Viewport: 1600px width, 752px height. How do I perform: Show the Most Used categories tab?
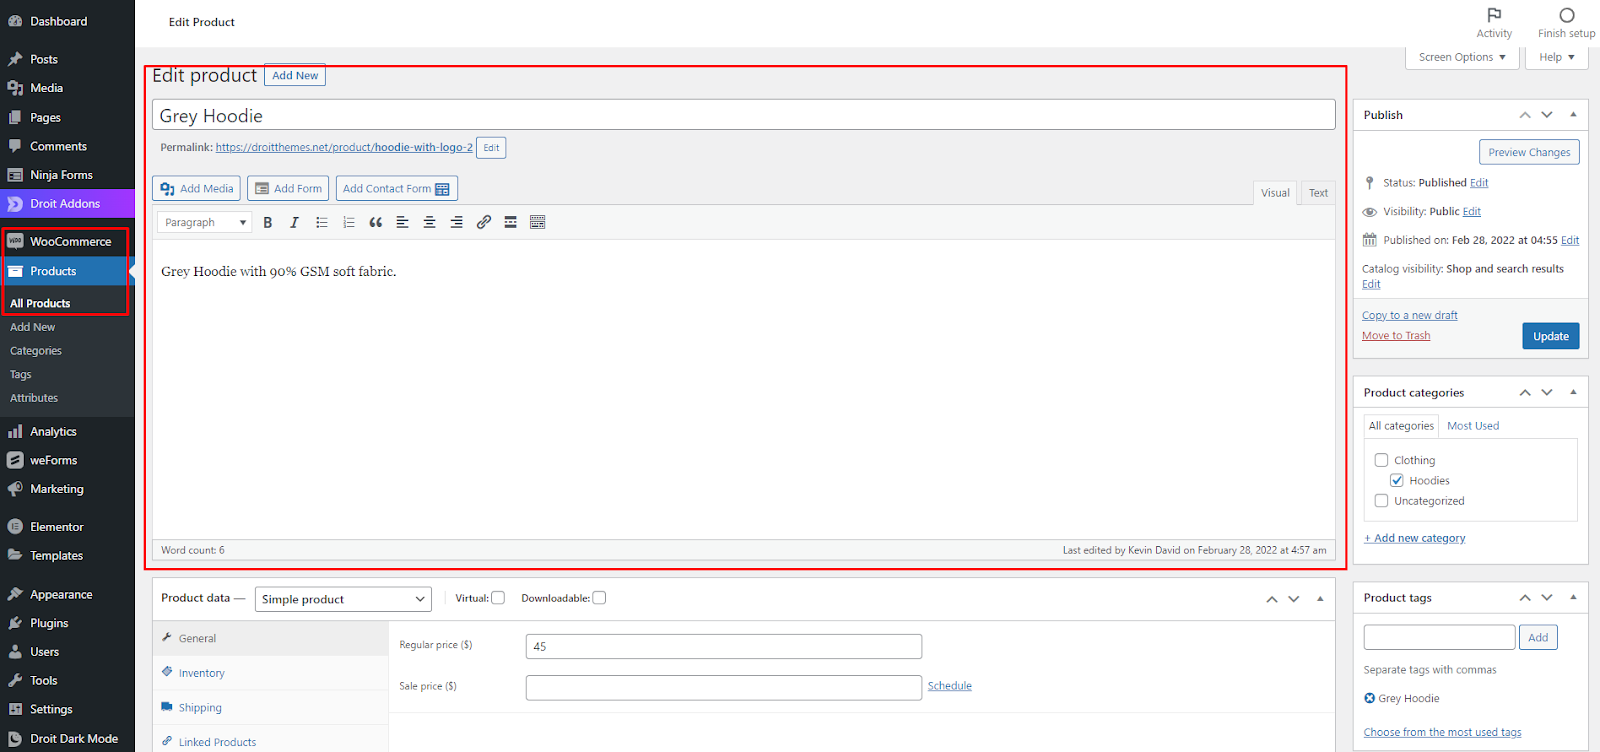(1473, 426)
